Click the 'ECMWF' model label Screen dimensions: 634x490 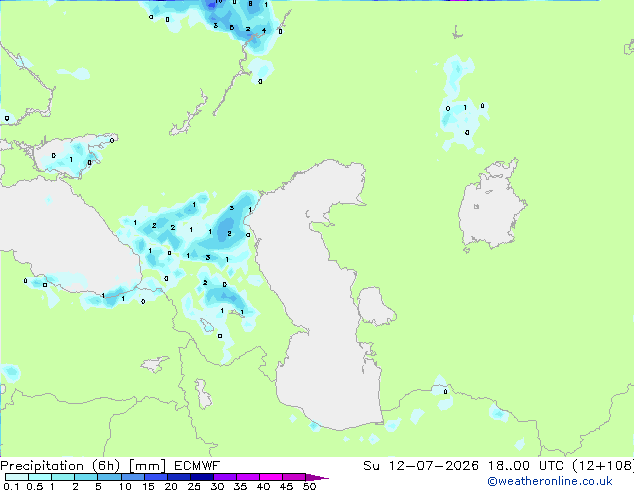point(197,466)
